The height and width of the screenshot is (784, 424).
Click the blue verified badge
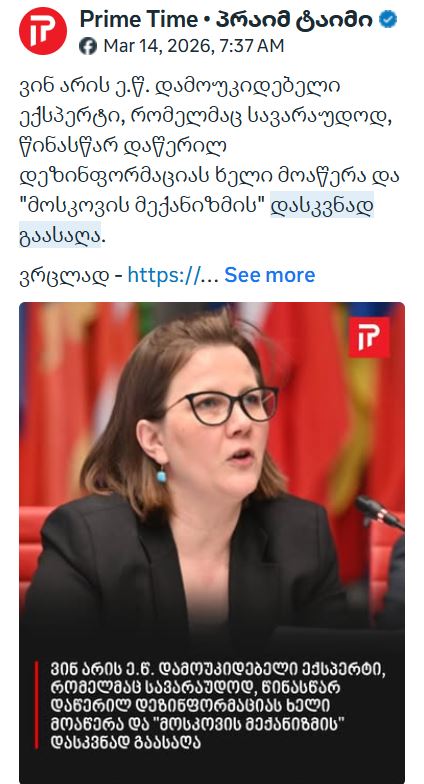tap(388, 20)
